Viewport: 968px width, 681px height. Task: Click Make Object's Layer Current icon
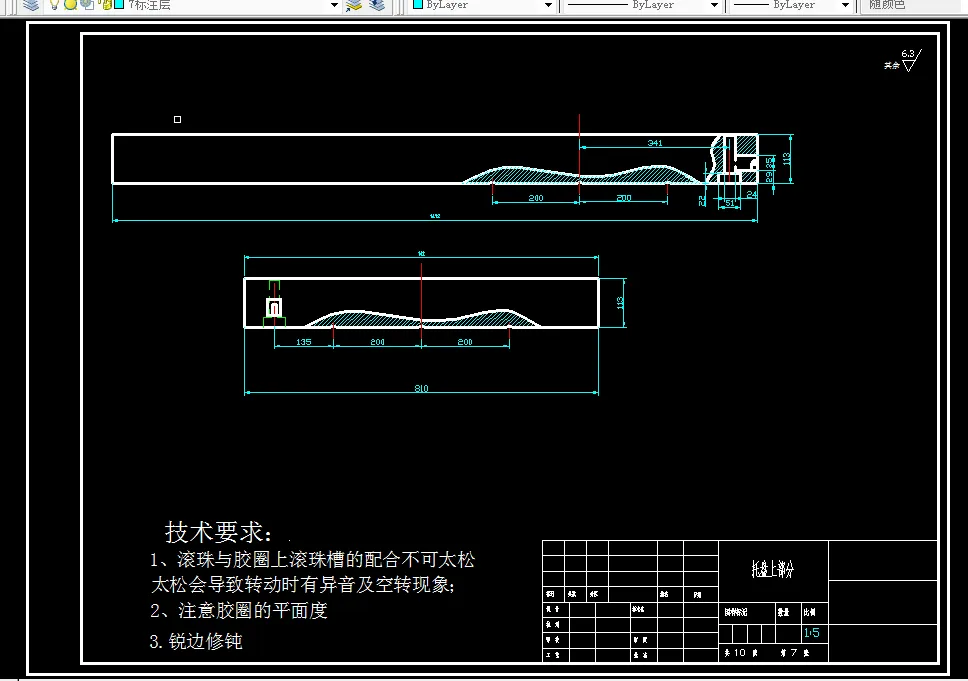[354, 5]
